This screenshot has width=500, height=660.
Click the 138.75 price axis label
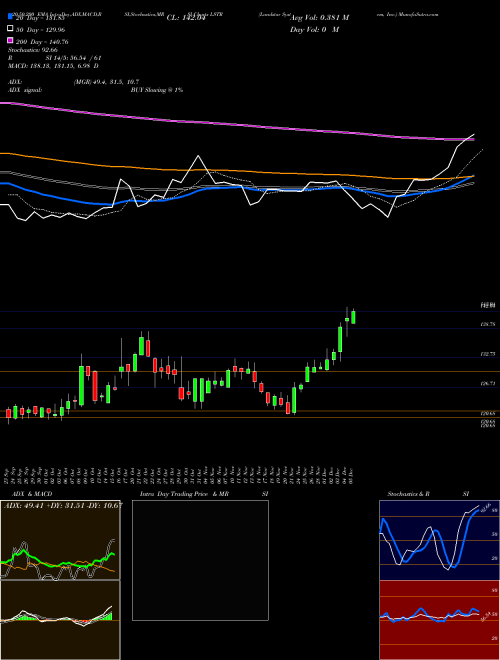[x=488, y=325]
